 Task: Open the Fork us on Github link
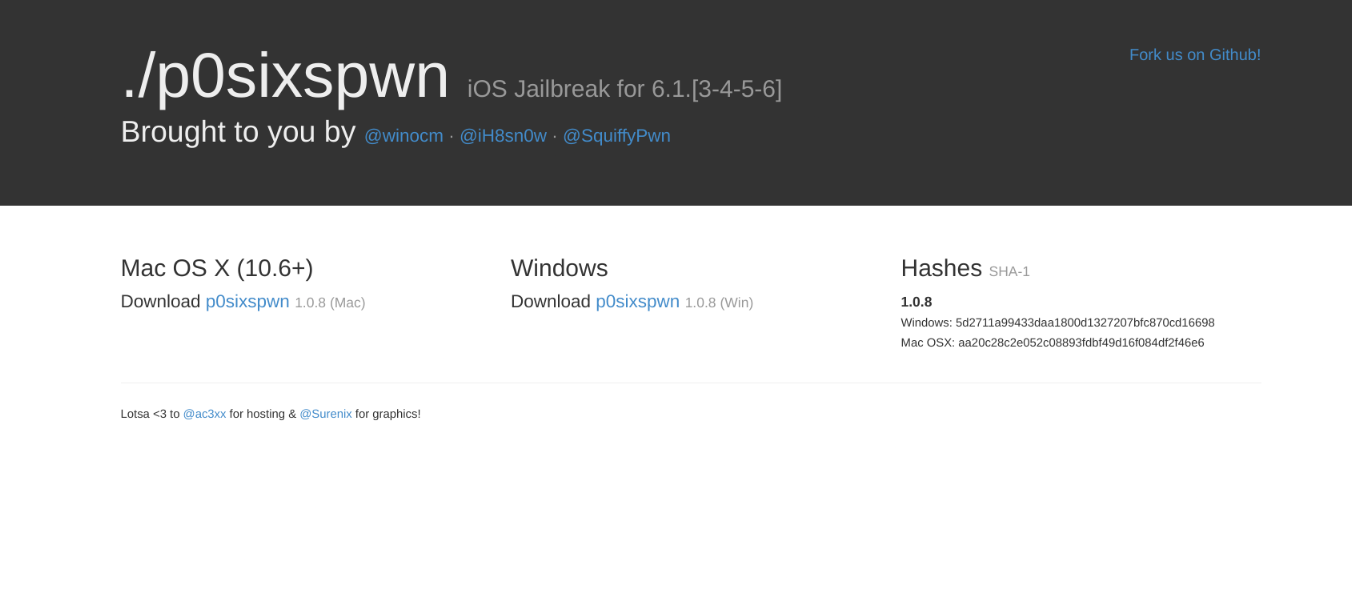(x=1194, y=55)
